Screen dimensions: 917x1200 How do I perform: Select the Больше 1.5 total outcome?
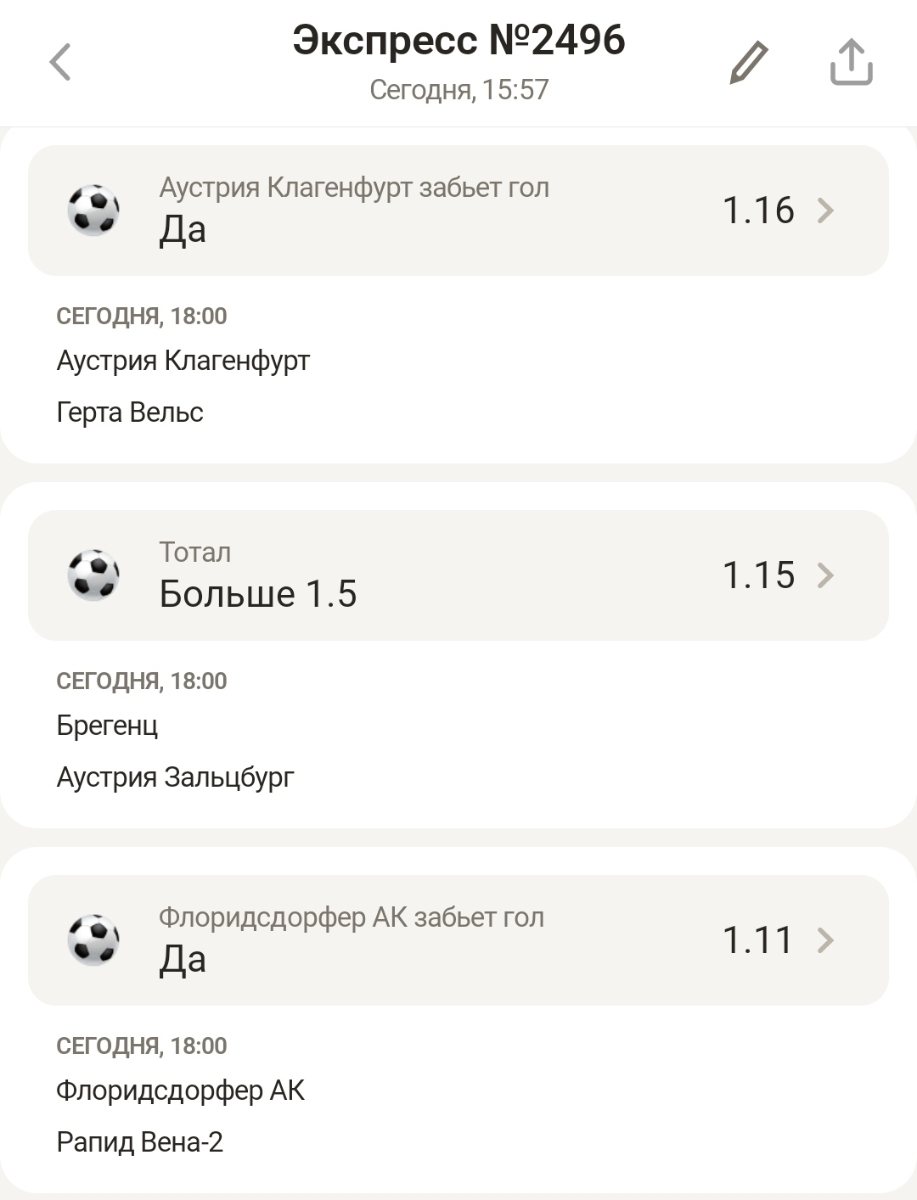[258, 594]
